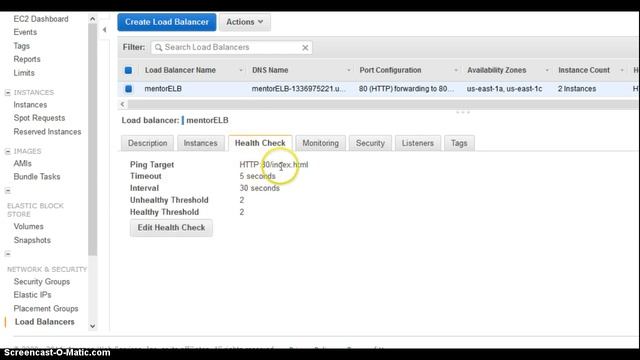Select the mentorELB-1336975221 DNS name cell
640x360 pixels.
(x=298, y=89)
